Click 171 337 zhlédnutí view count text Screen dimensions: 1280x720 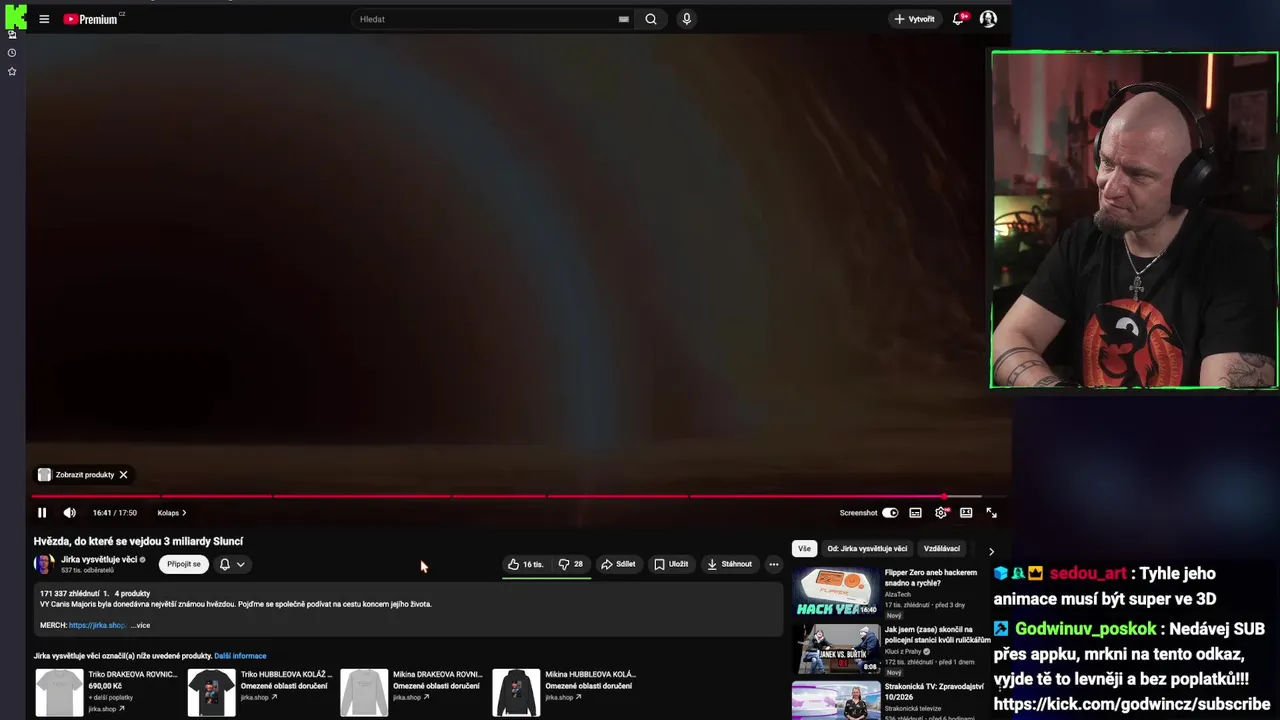point(69,594)
